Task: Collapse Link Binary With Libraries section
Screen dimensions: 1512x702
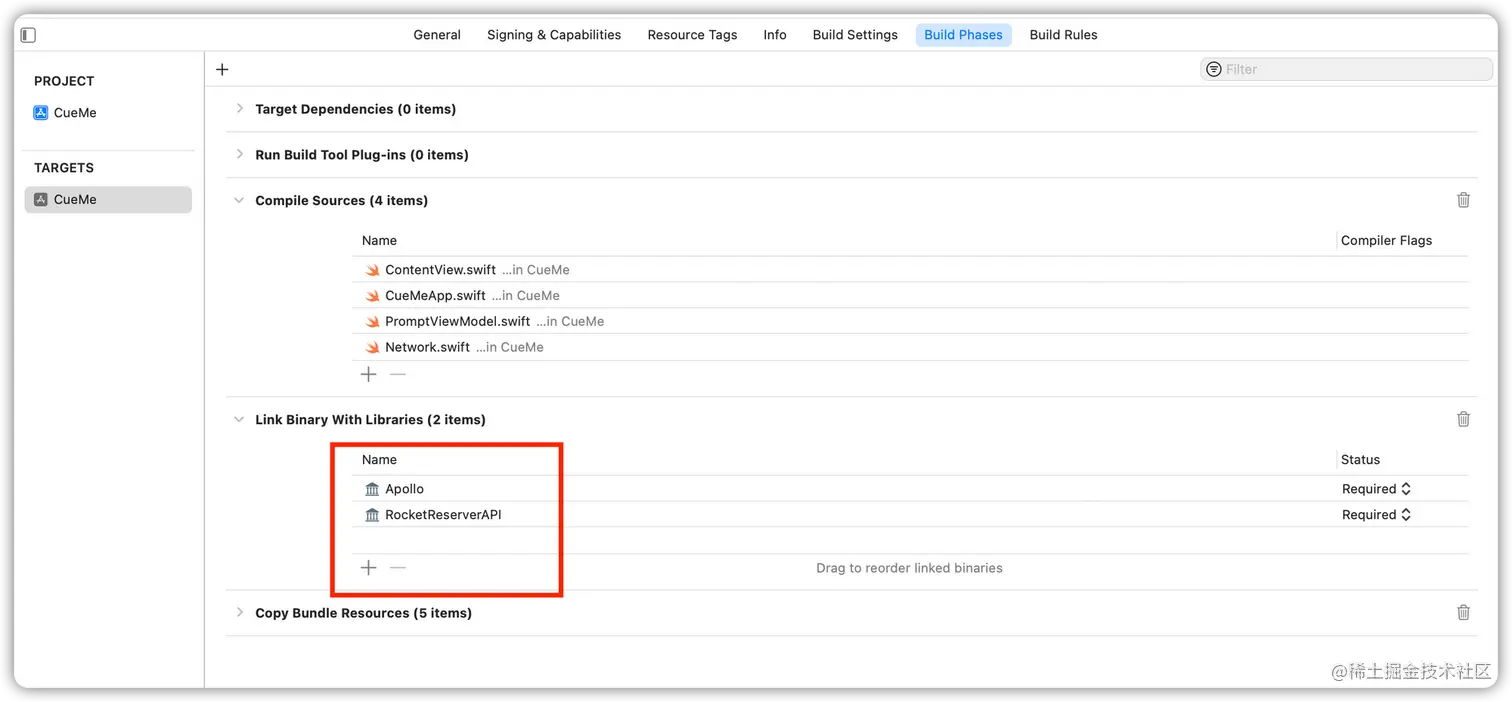Action: tap(239, 419)
